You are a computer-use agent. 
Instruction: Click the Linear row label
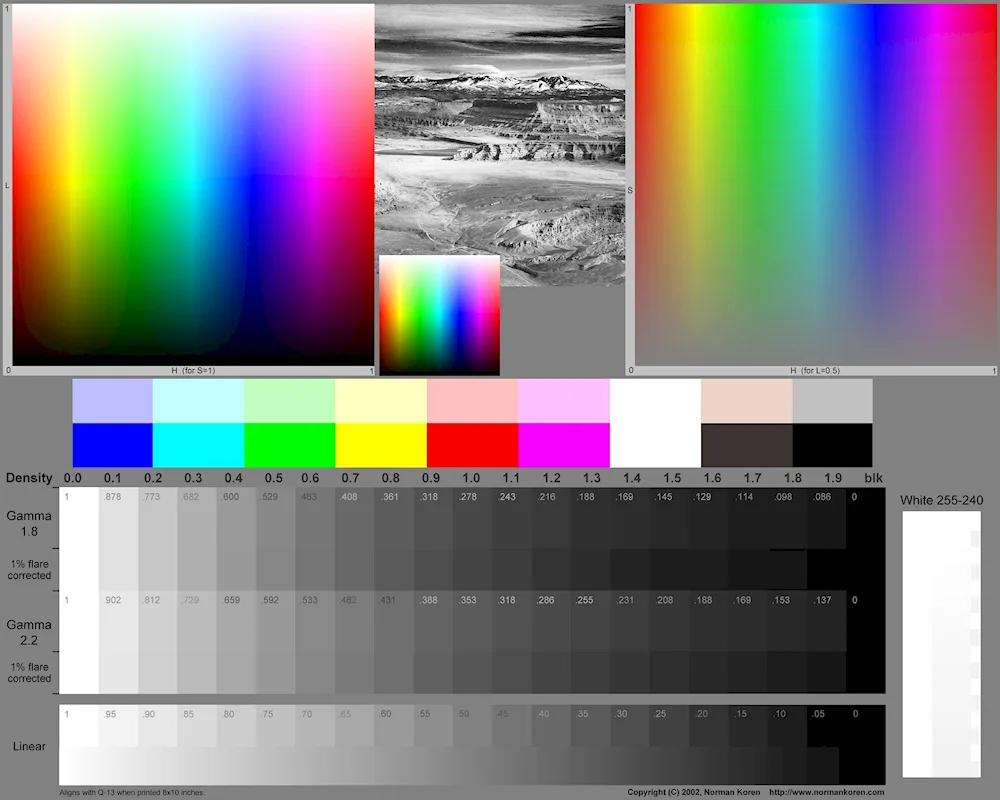tap(29, 746)
